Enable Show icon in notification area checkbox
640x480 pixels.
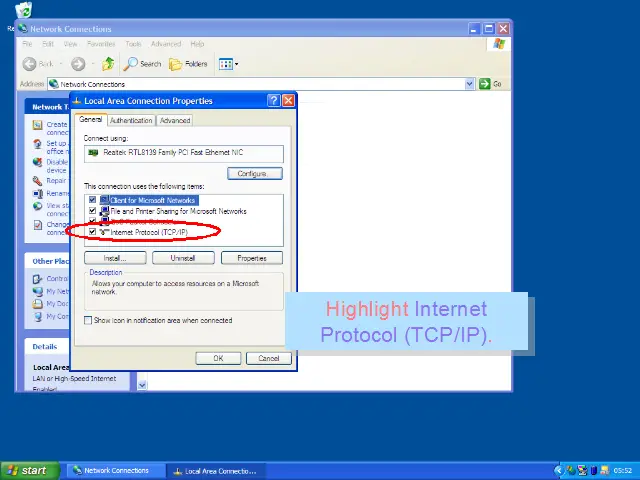(x=89, y=320)
